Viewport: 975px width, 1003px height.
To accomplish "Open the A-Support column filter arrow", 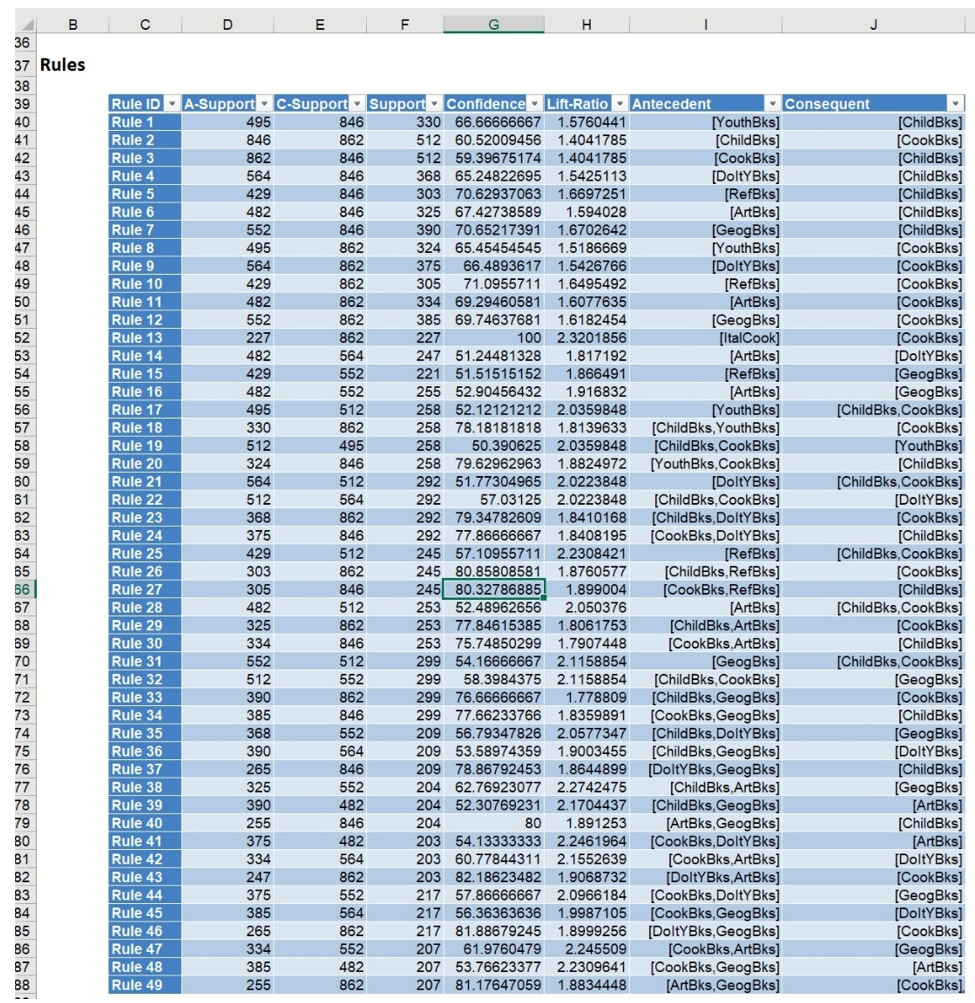I will (x=264, y=104).
